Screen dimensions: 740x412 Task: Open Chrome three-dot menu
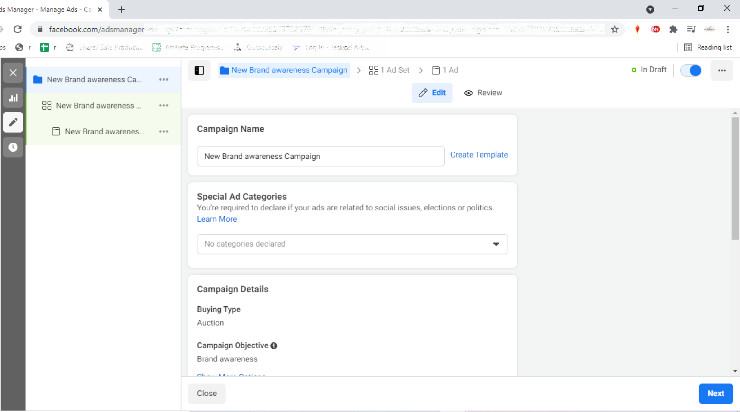pyautogui.click(x=728, y=29)
